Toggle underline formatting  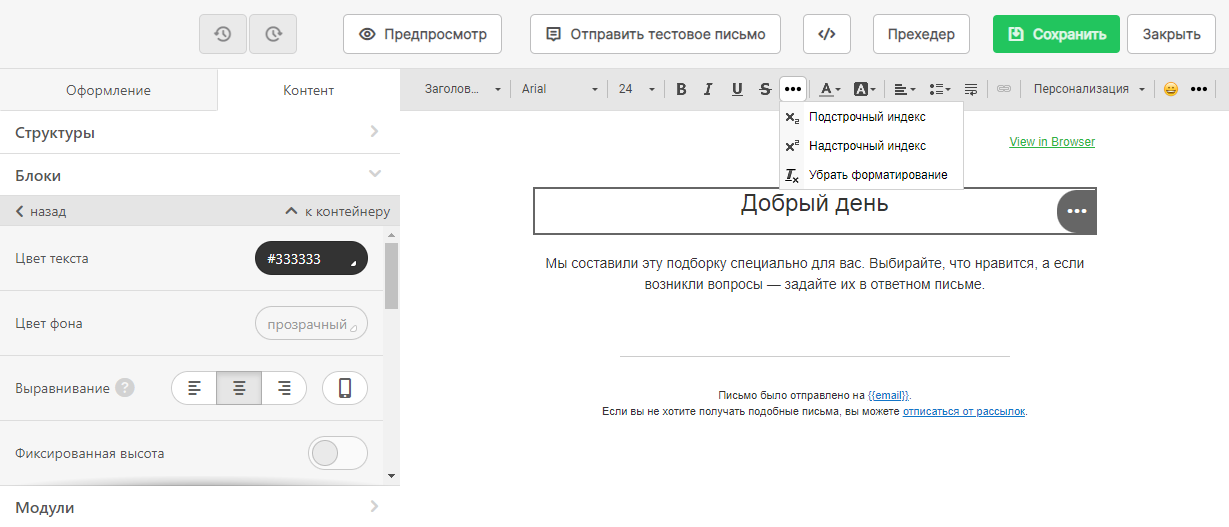(x=737, y=89)
